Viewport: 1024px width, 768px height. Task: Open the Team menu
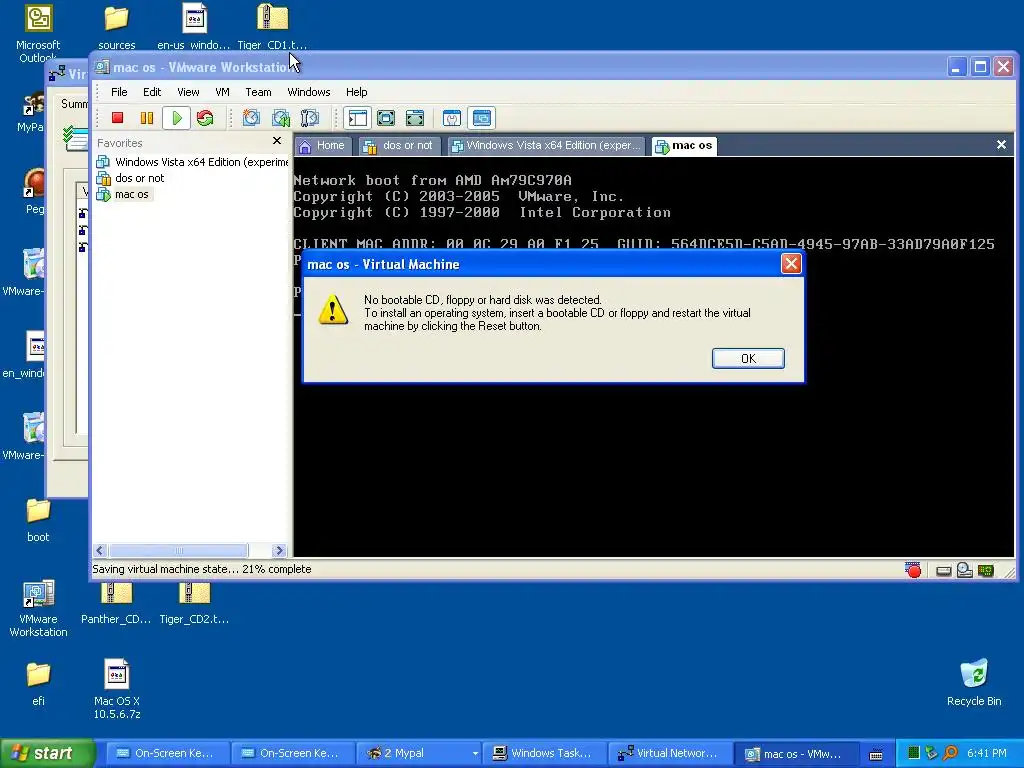258,92
